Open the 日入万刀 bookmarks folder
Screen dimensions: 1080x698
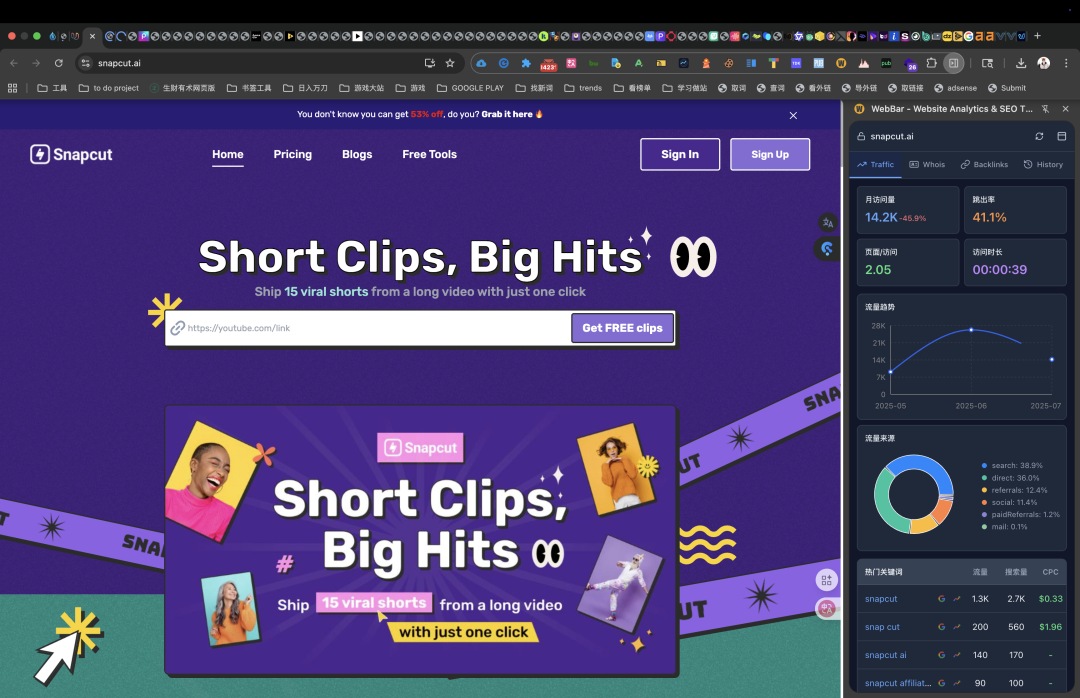tap(305, 88)
